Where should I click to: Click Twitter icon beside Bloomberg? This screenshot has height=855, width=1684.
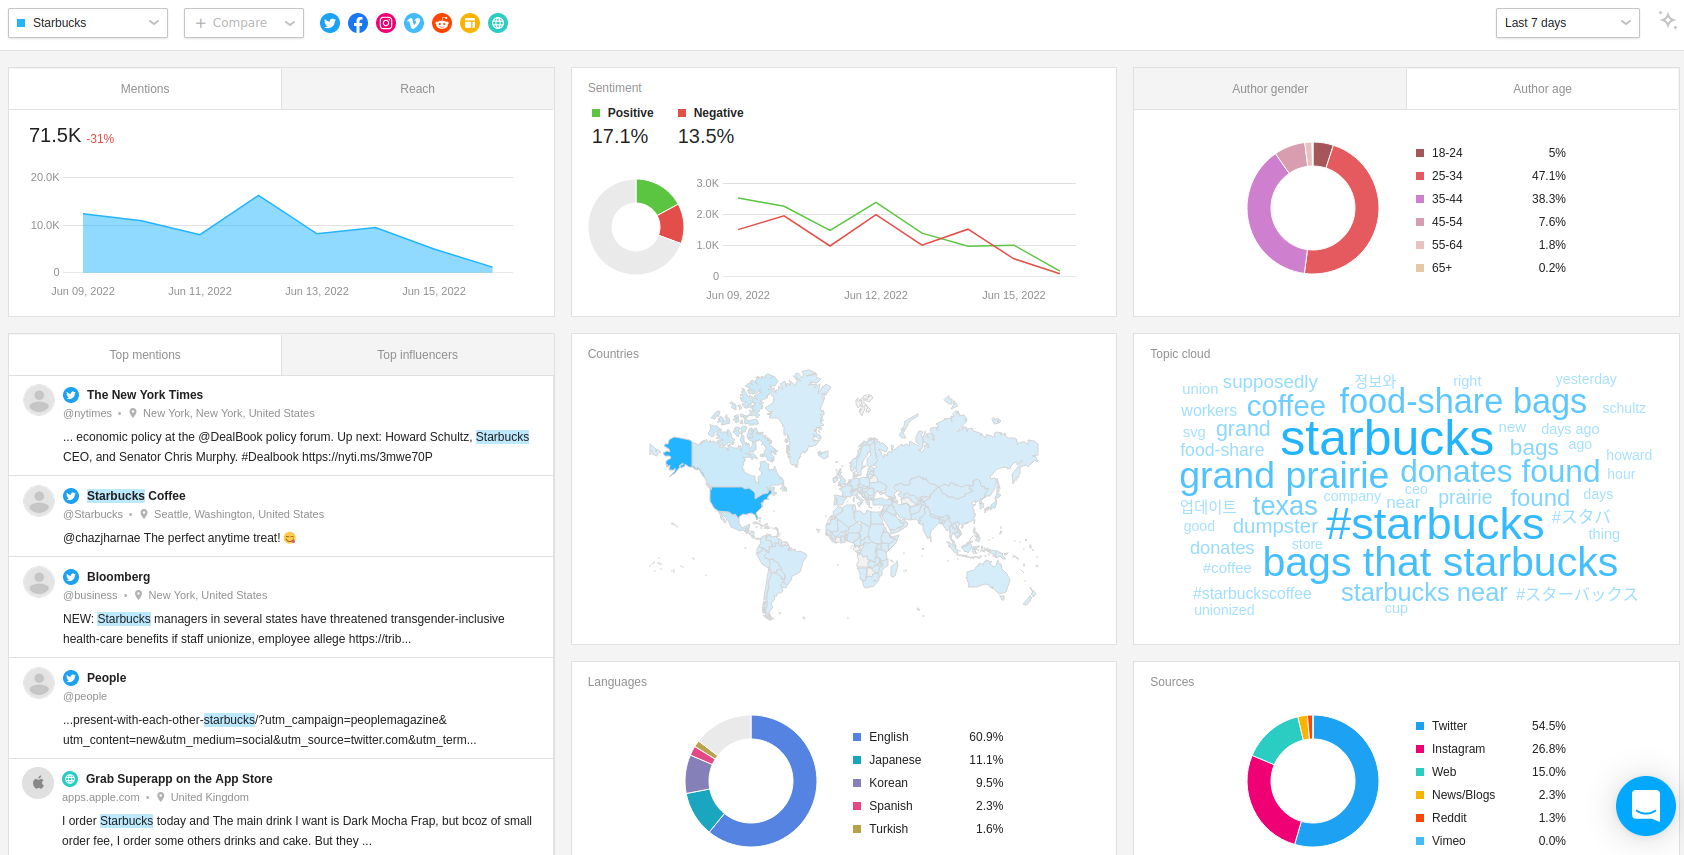coord(71,577)
